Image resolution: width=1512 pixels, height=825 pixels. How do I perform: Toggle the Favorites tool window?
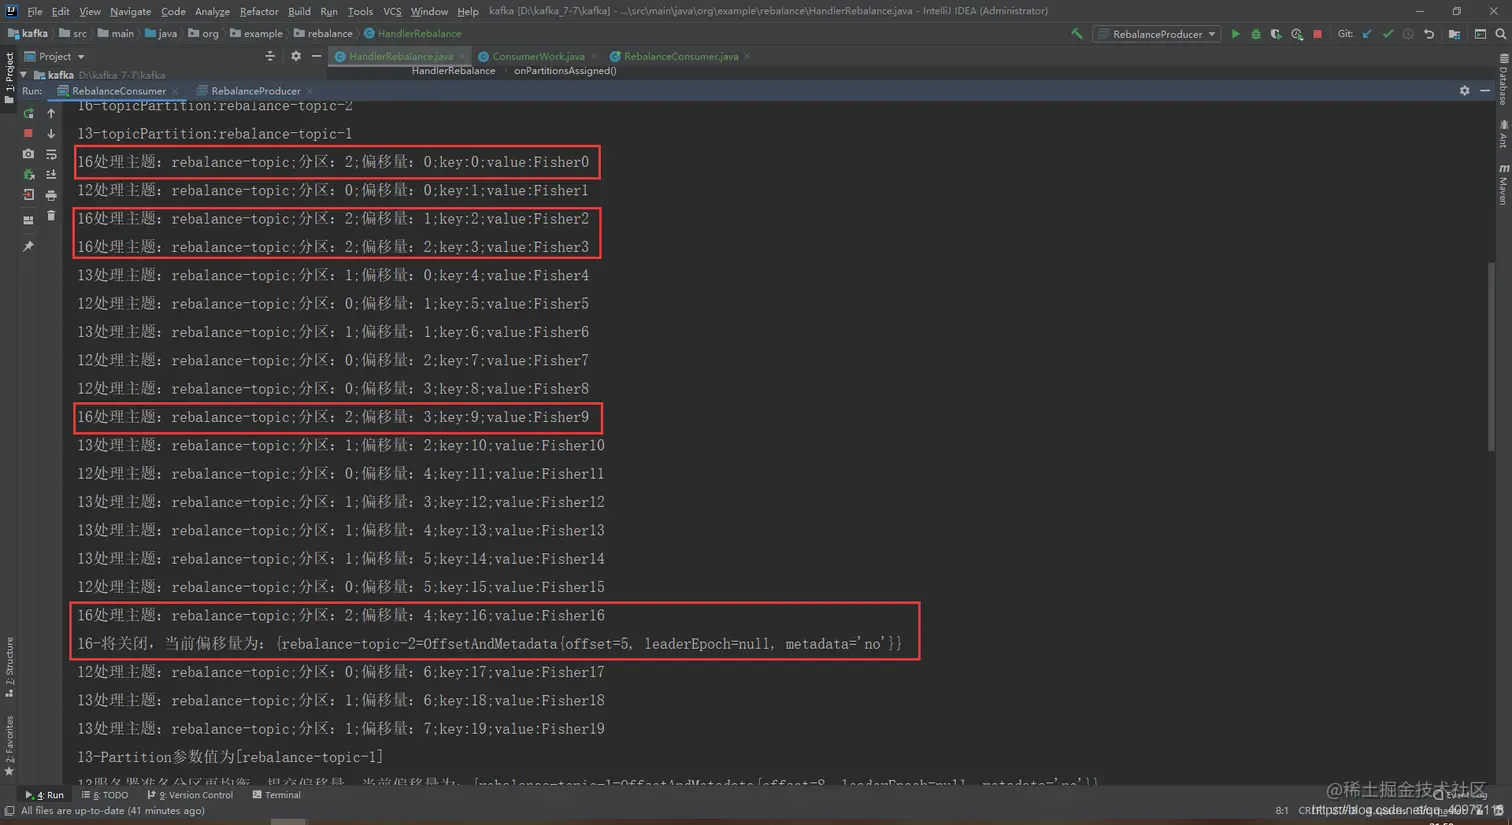click(x=9, y=745)
